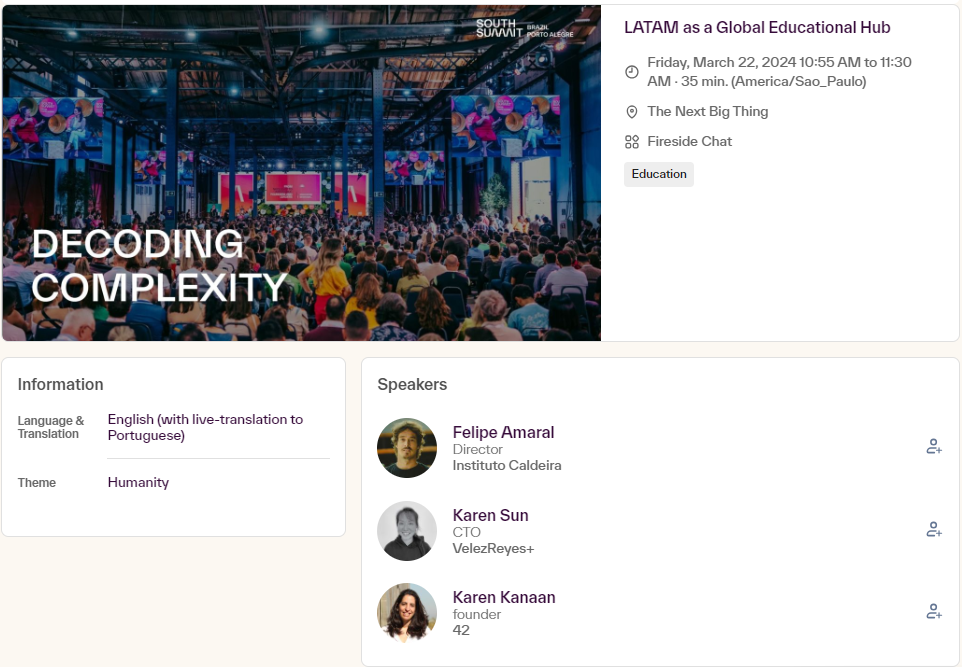
Task: Click the South Summit Brazil logo on the banner
Action: tap(525, 28)
